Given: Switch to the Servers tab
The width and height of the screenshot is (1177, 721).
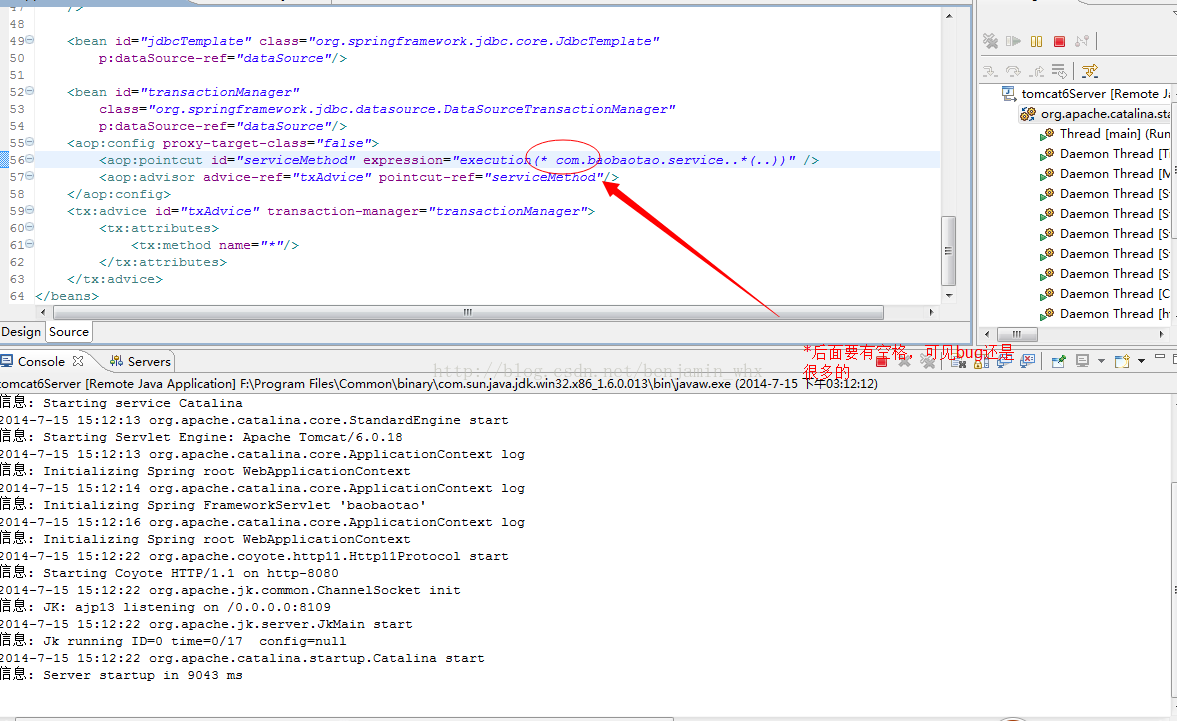Looking at the screenshot, I should 141,361.
